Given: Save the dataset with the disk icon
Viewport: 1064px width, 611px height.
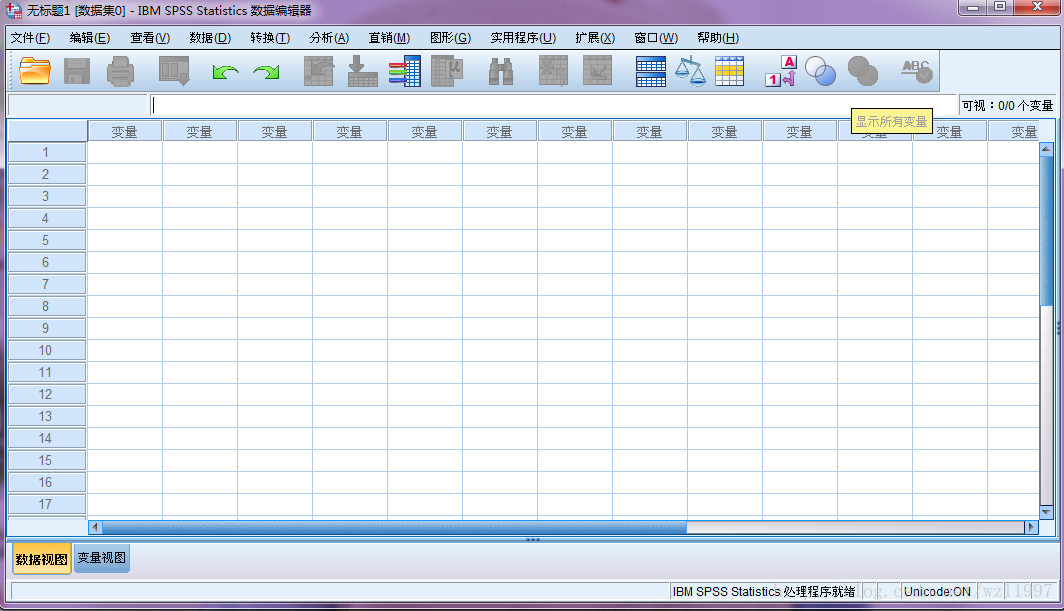Looking at the screenshot, I should pos(77,71).
